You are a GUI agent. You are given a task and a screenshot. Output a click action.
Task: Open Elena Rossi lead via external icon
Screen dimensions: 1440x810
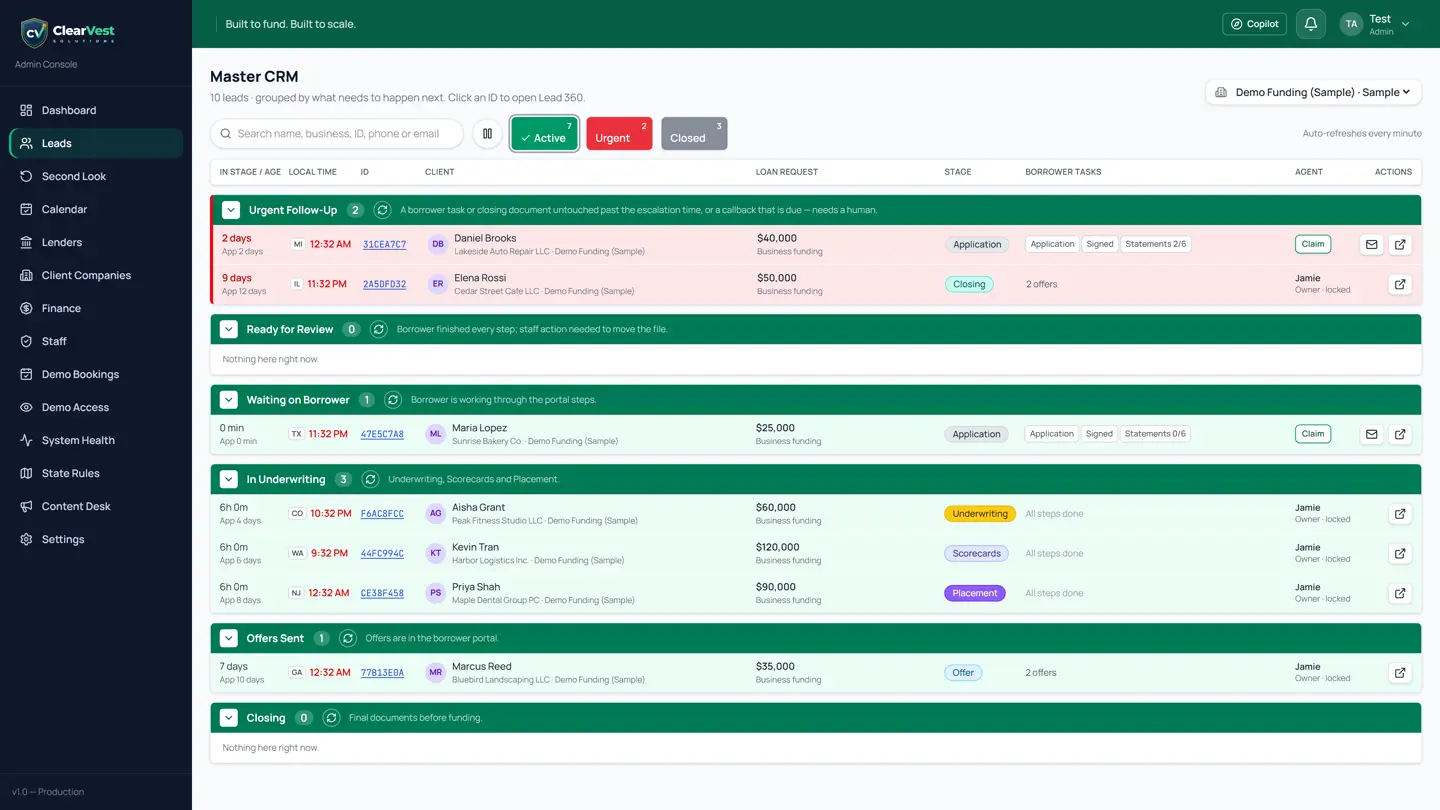coord(1400,284)
